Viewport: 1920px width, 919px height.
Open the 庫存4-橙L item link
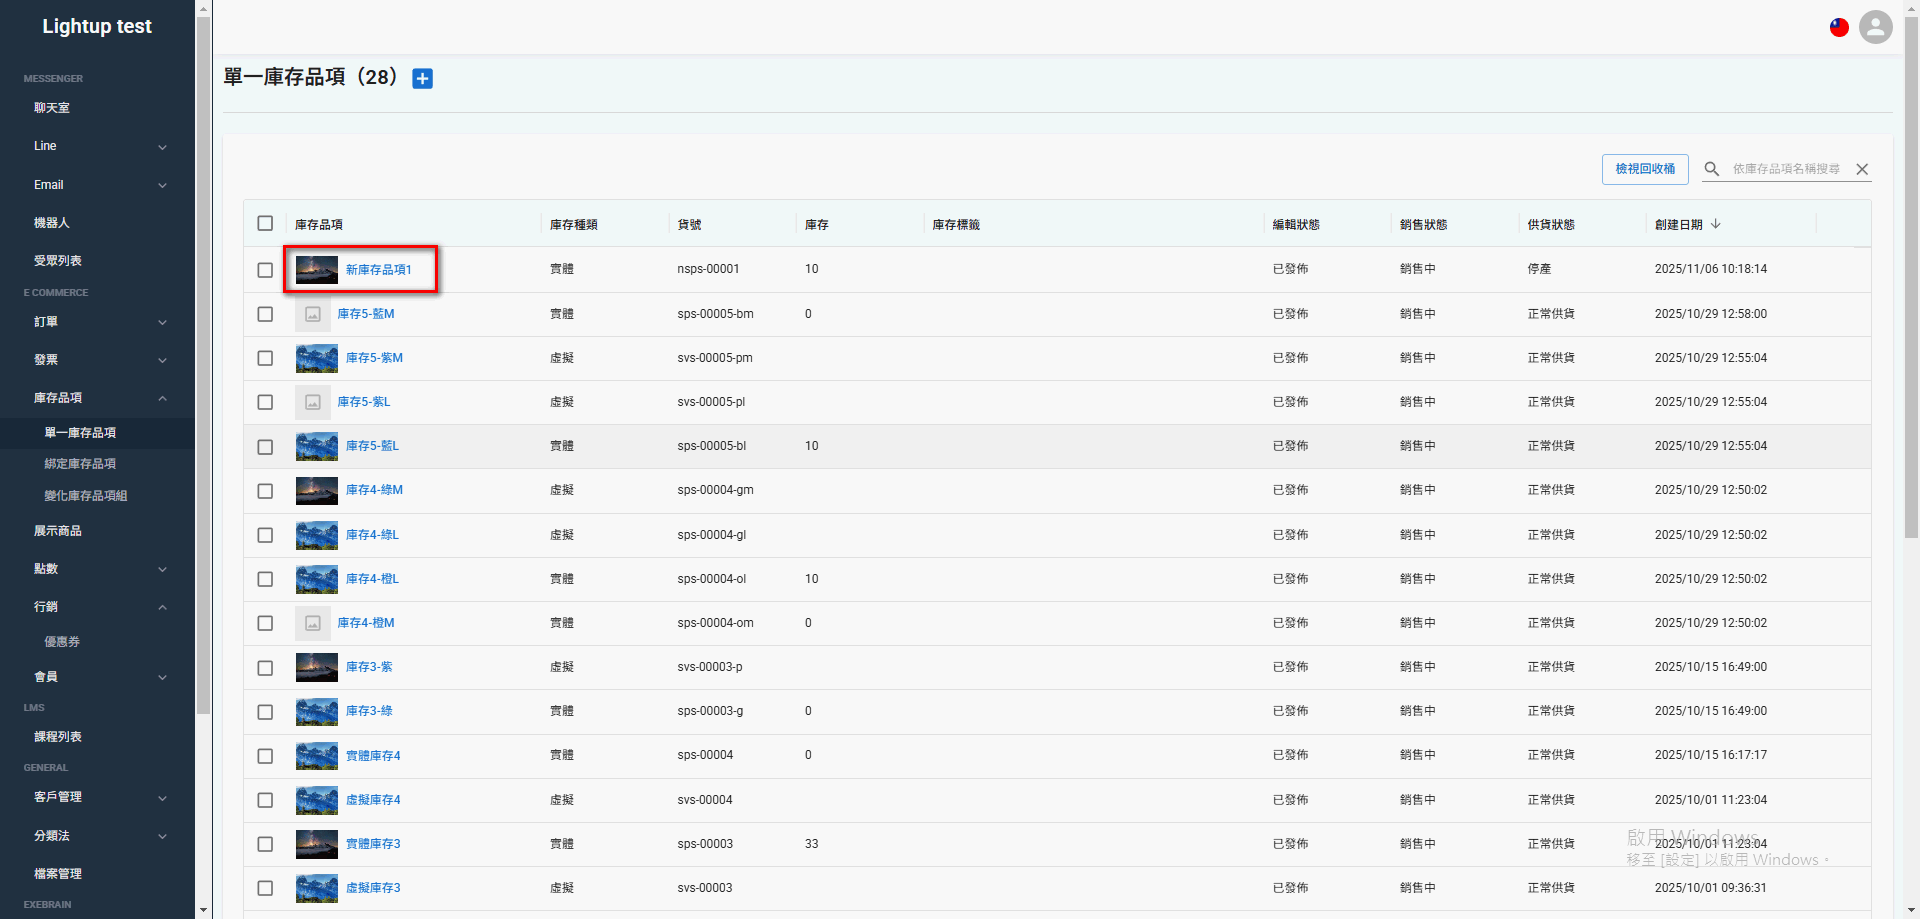372,579
